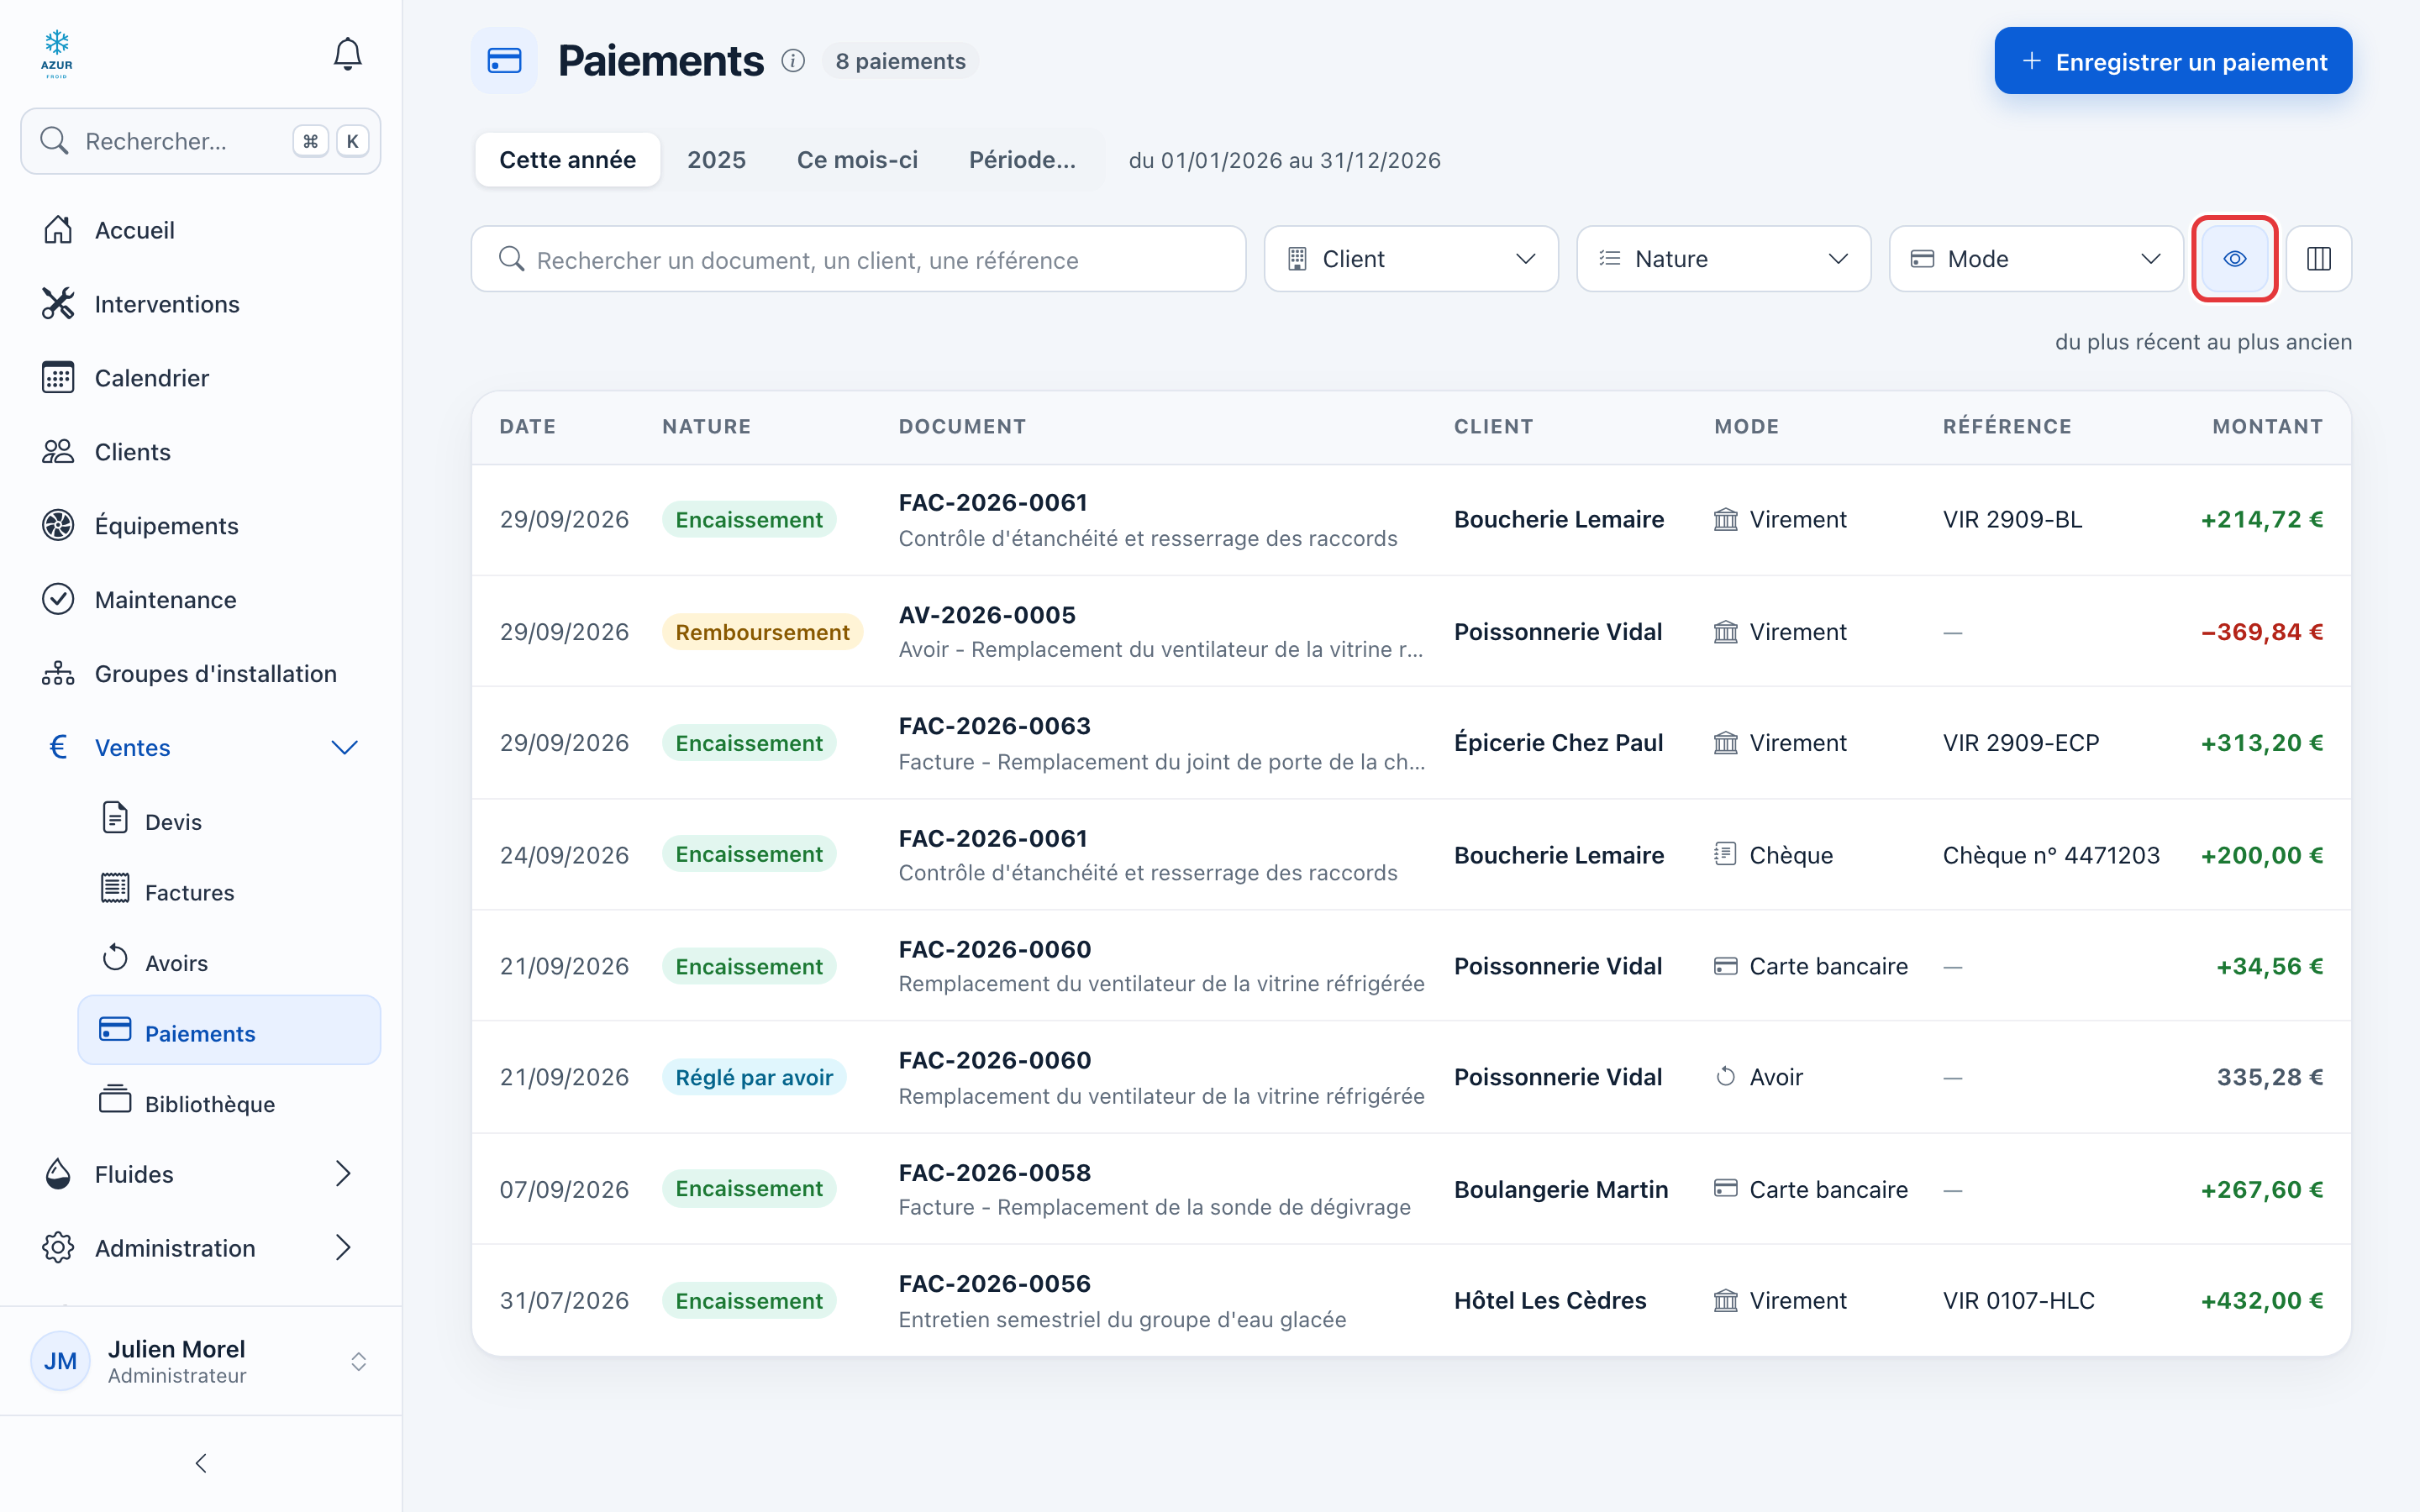The image size is (2420, 1512).
Task: Open the Maintenance page
Action: click(x=200, y=600)
